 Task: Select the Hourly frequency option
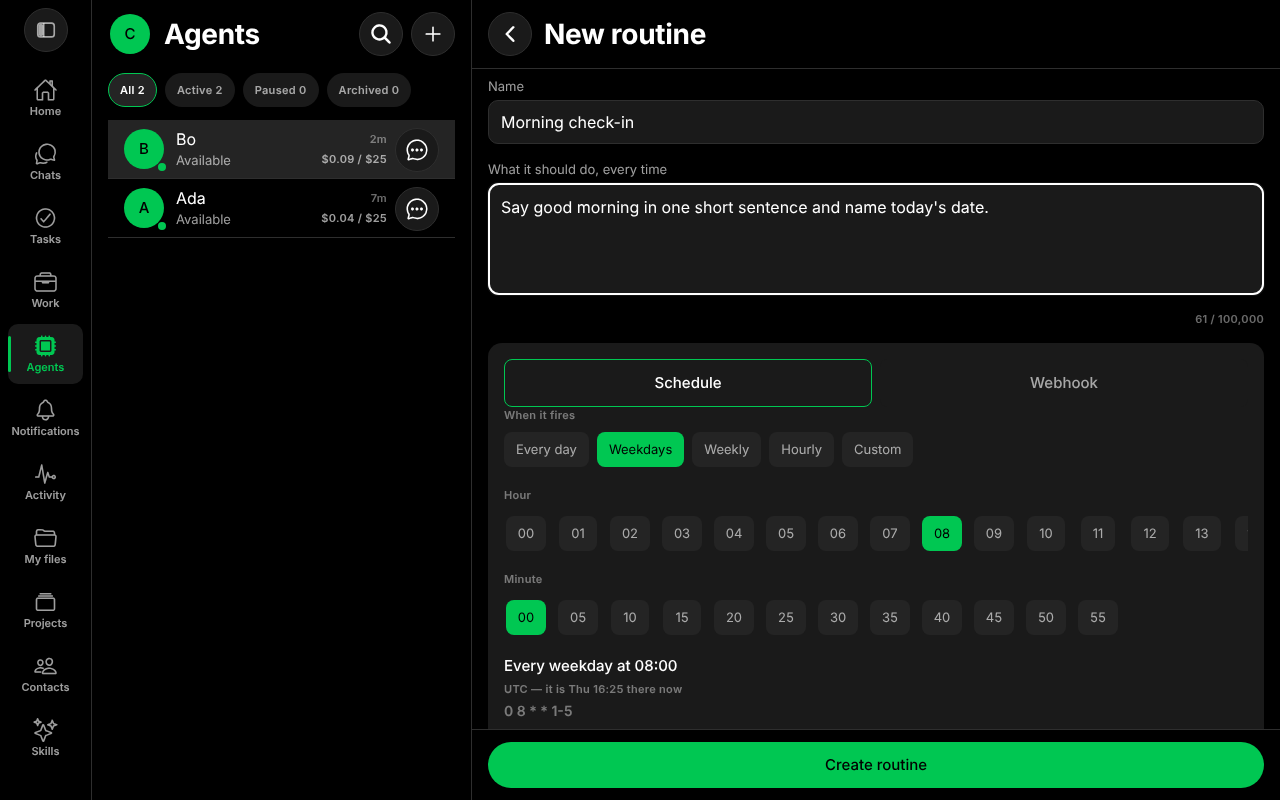tap(801, 450)
